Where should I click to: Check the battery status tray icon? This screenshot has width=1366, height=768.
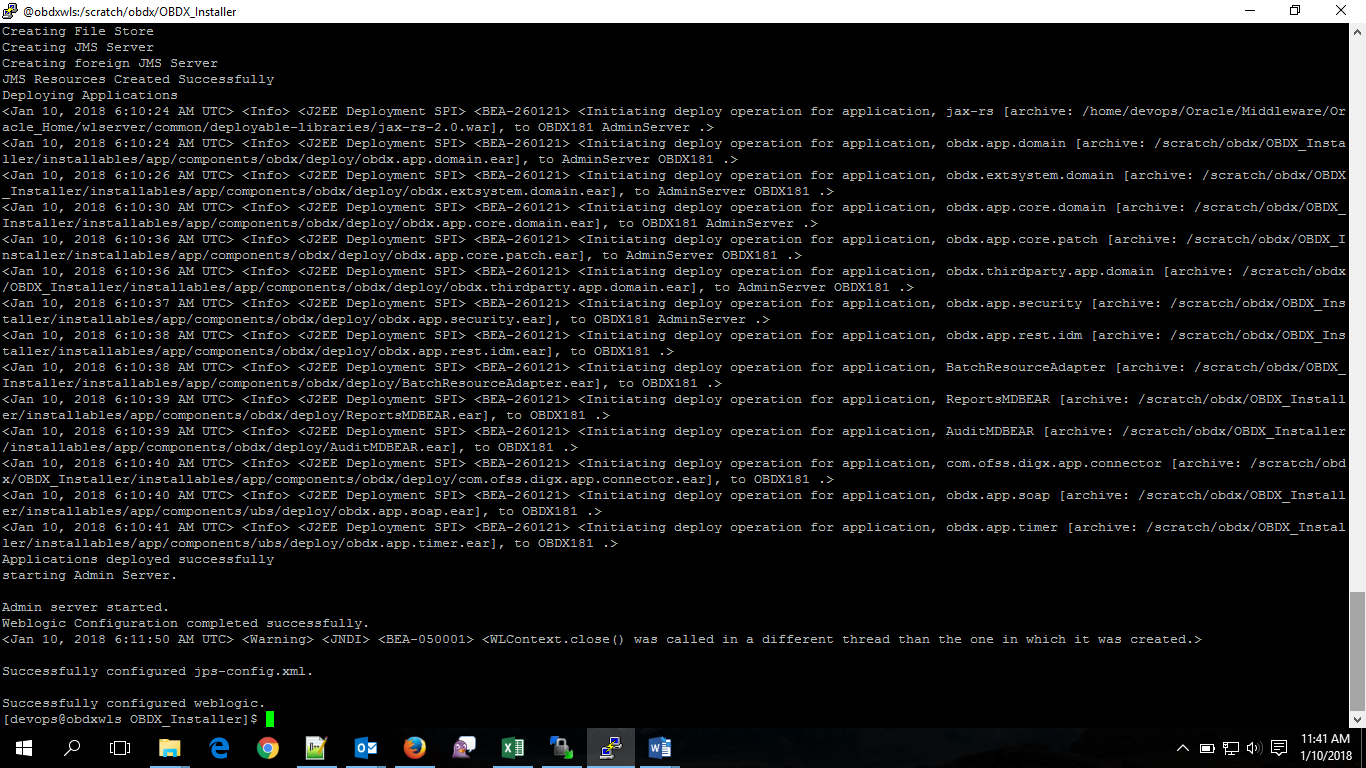tap(1207, 748)
